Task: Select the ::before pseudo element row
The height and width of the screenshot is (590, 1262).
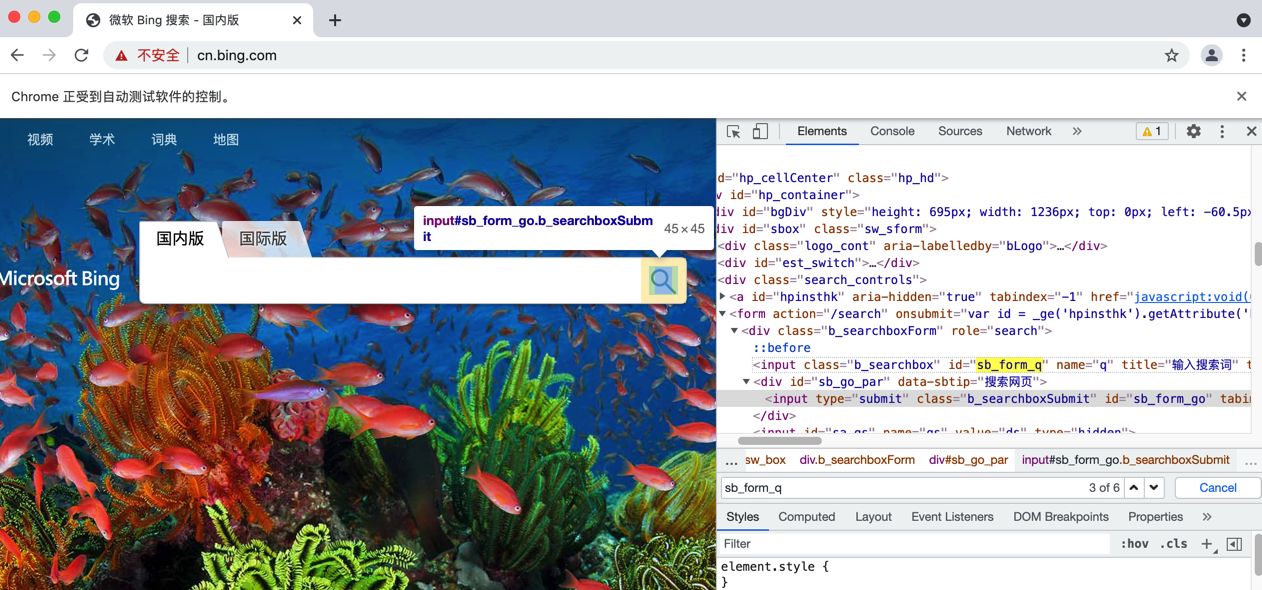Action: point(781,348)
